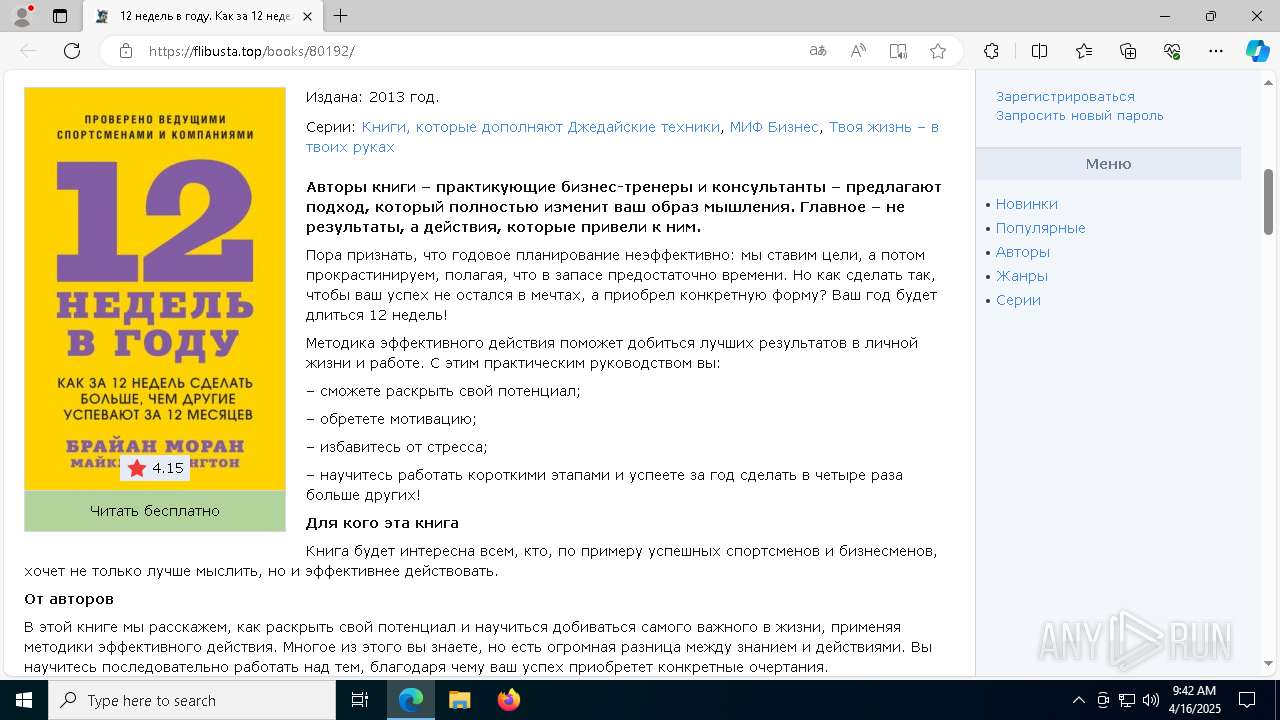Viewport: 1280px width, 720px height.
Task: Click the '– обретете мотивацию;' line
Action: 391,419
